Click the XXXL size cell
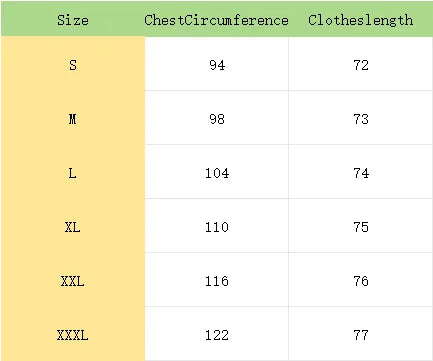The width and height of the screenshot is (433, 361). click(73, 334)
